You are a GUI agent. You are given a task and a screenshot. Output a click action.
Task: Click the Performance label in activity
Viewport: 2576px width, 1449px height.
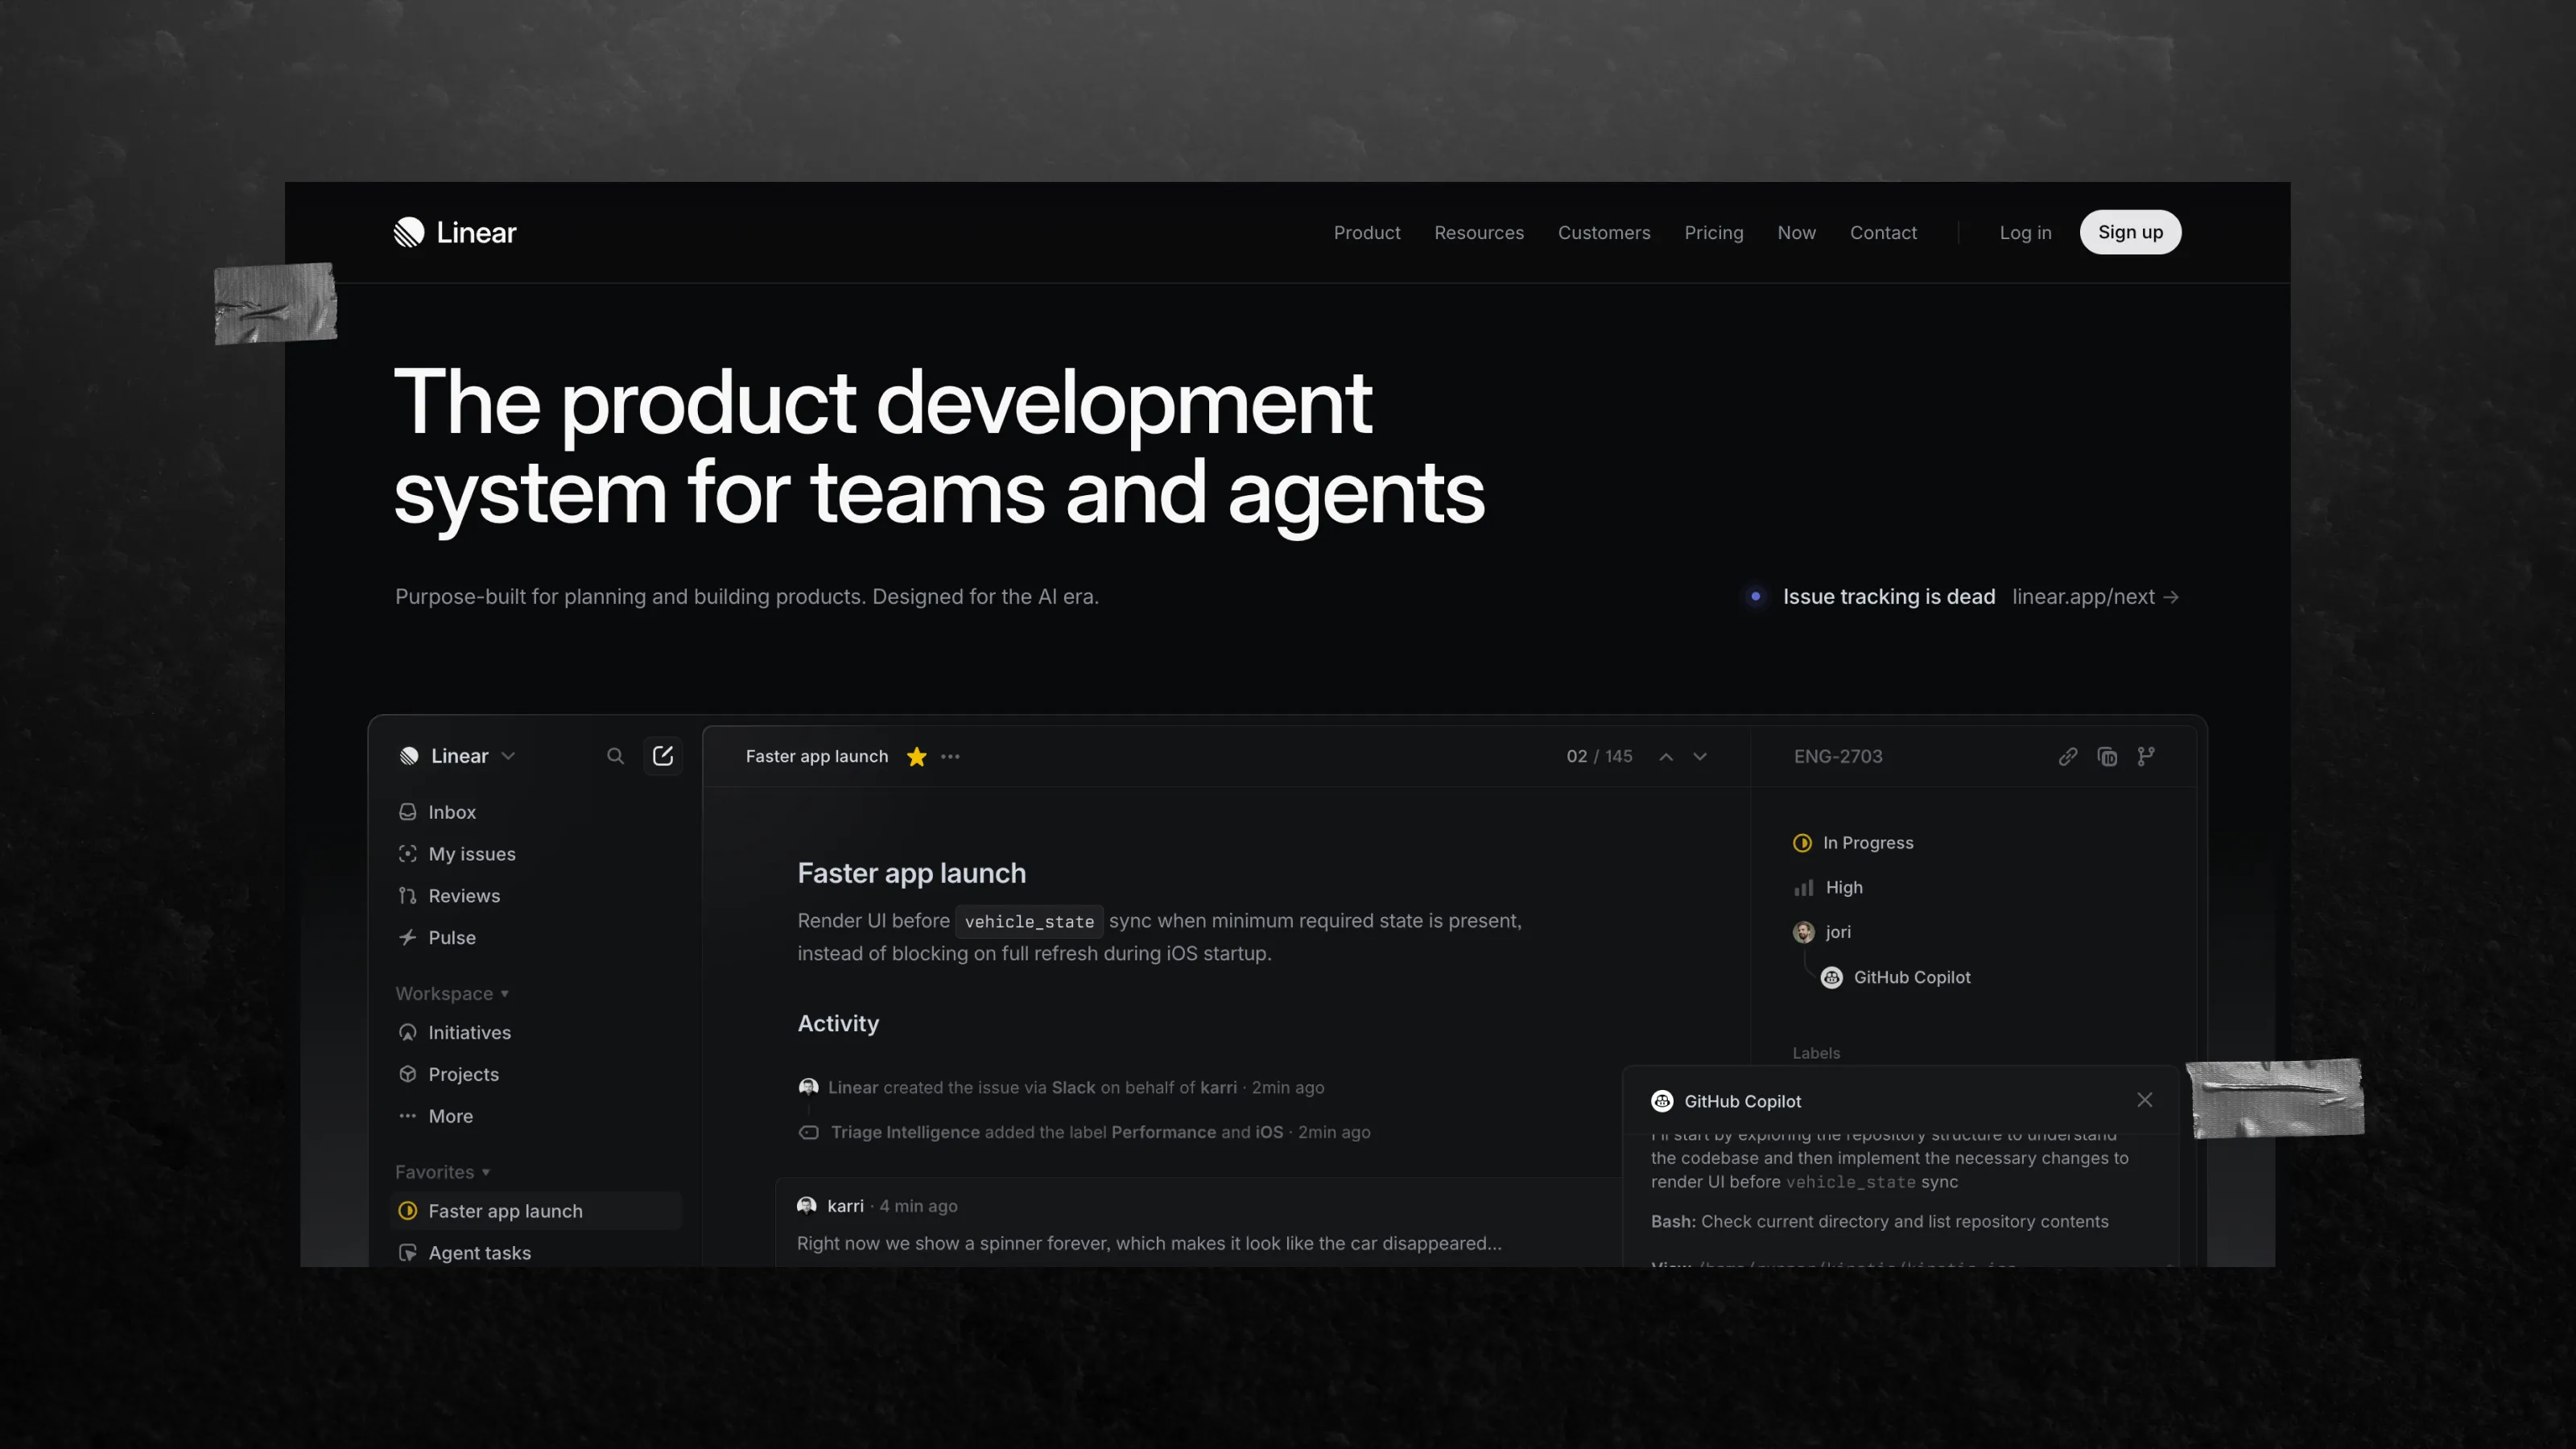1163,1132
